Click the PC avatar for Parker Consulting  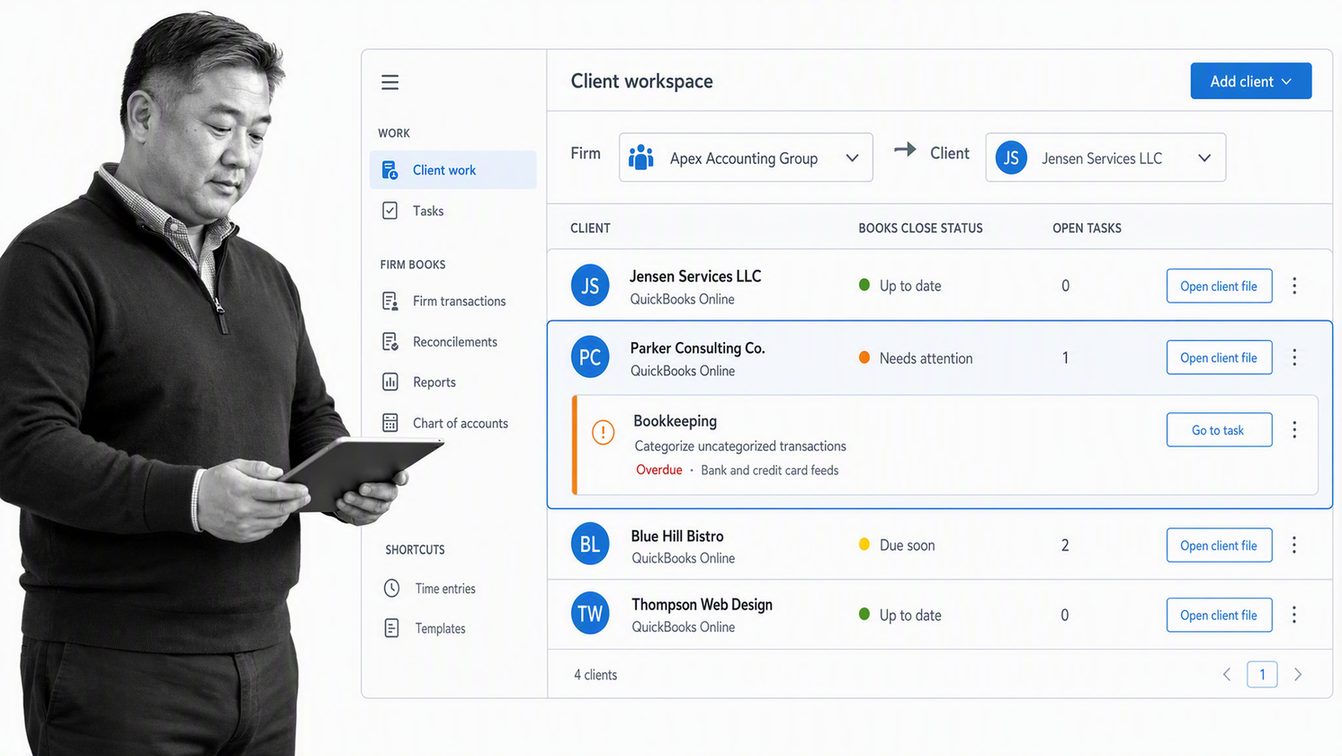[x=590, y=358]
